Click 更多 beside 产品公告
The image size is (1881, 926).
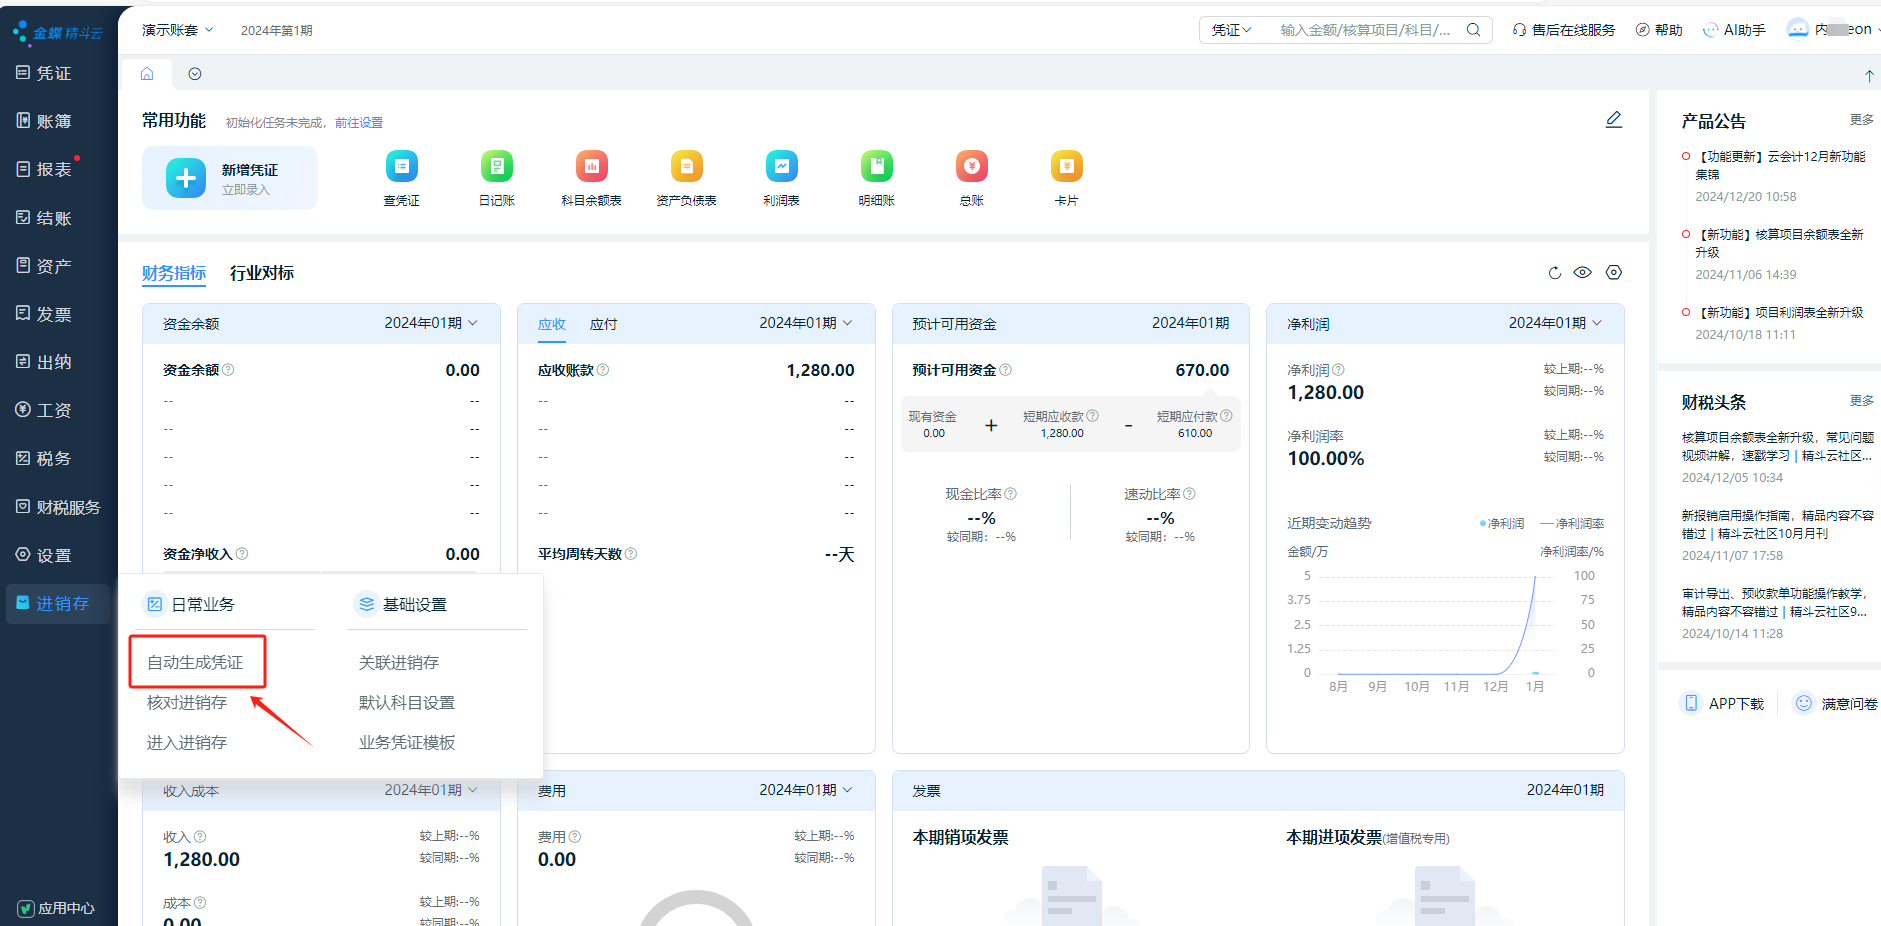pos(1861,120)
